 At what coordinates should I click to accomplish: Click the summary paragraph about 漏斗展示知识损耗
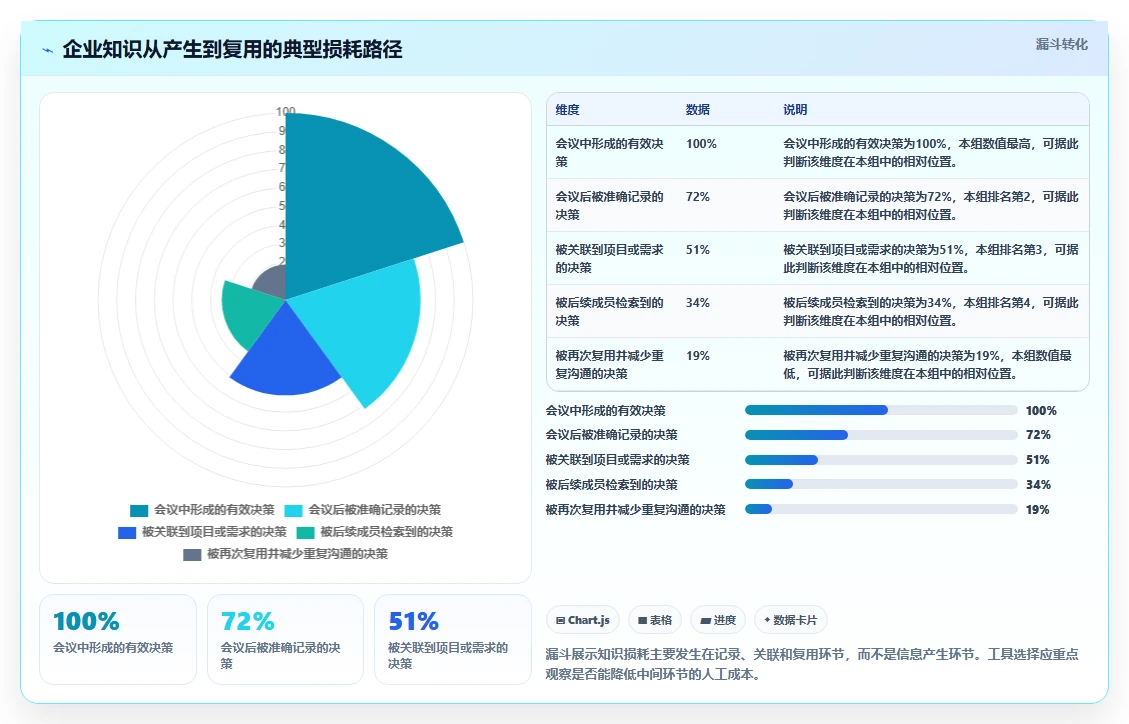(811, 664)
